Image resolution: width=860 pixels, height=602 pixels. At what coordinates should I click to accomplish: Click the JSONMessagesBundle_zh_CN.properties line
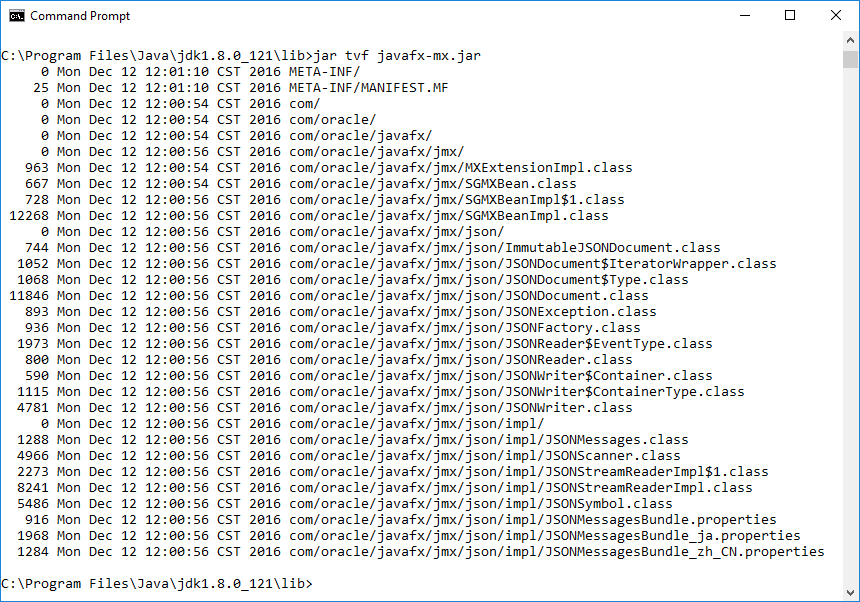[x=556, y=552]
